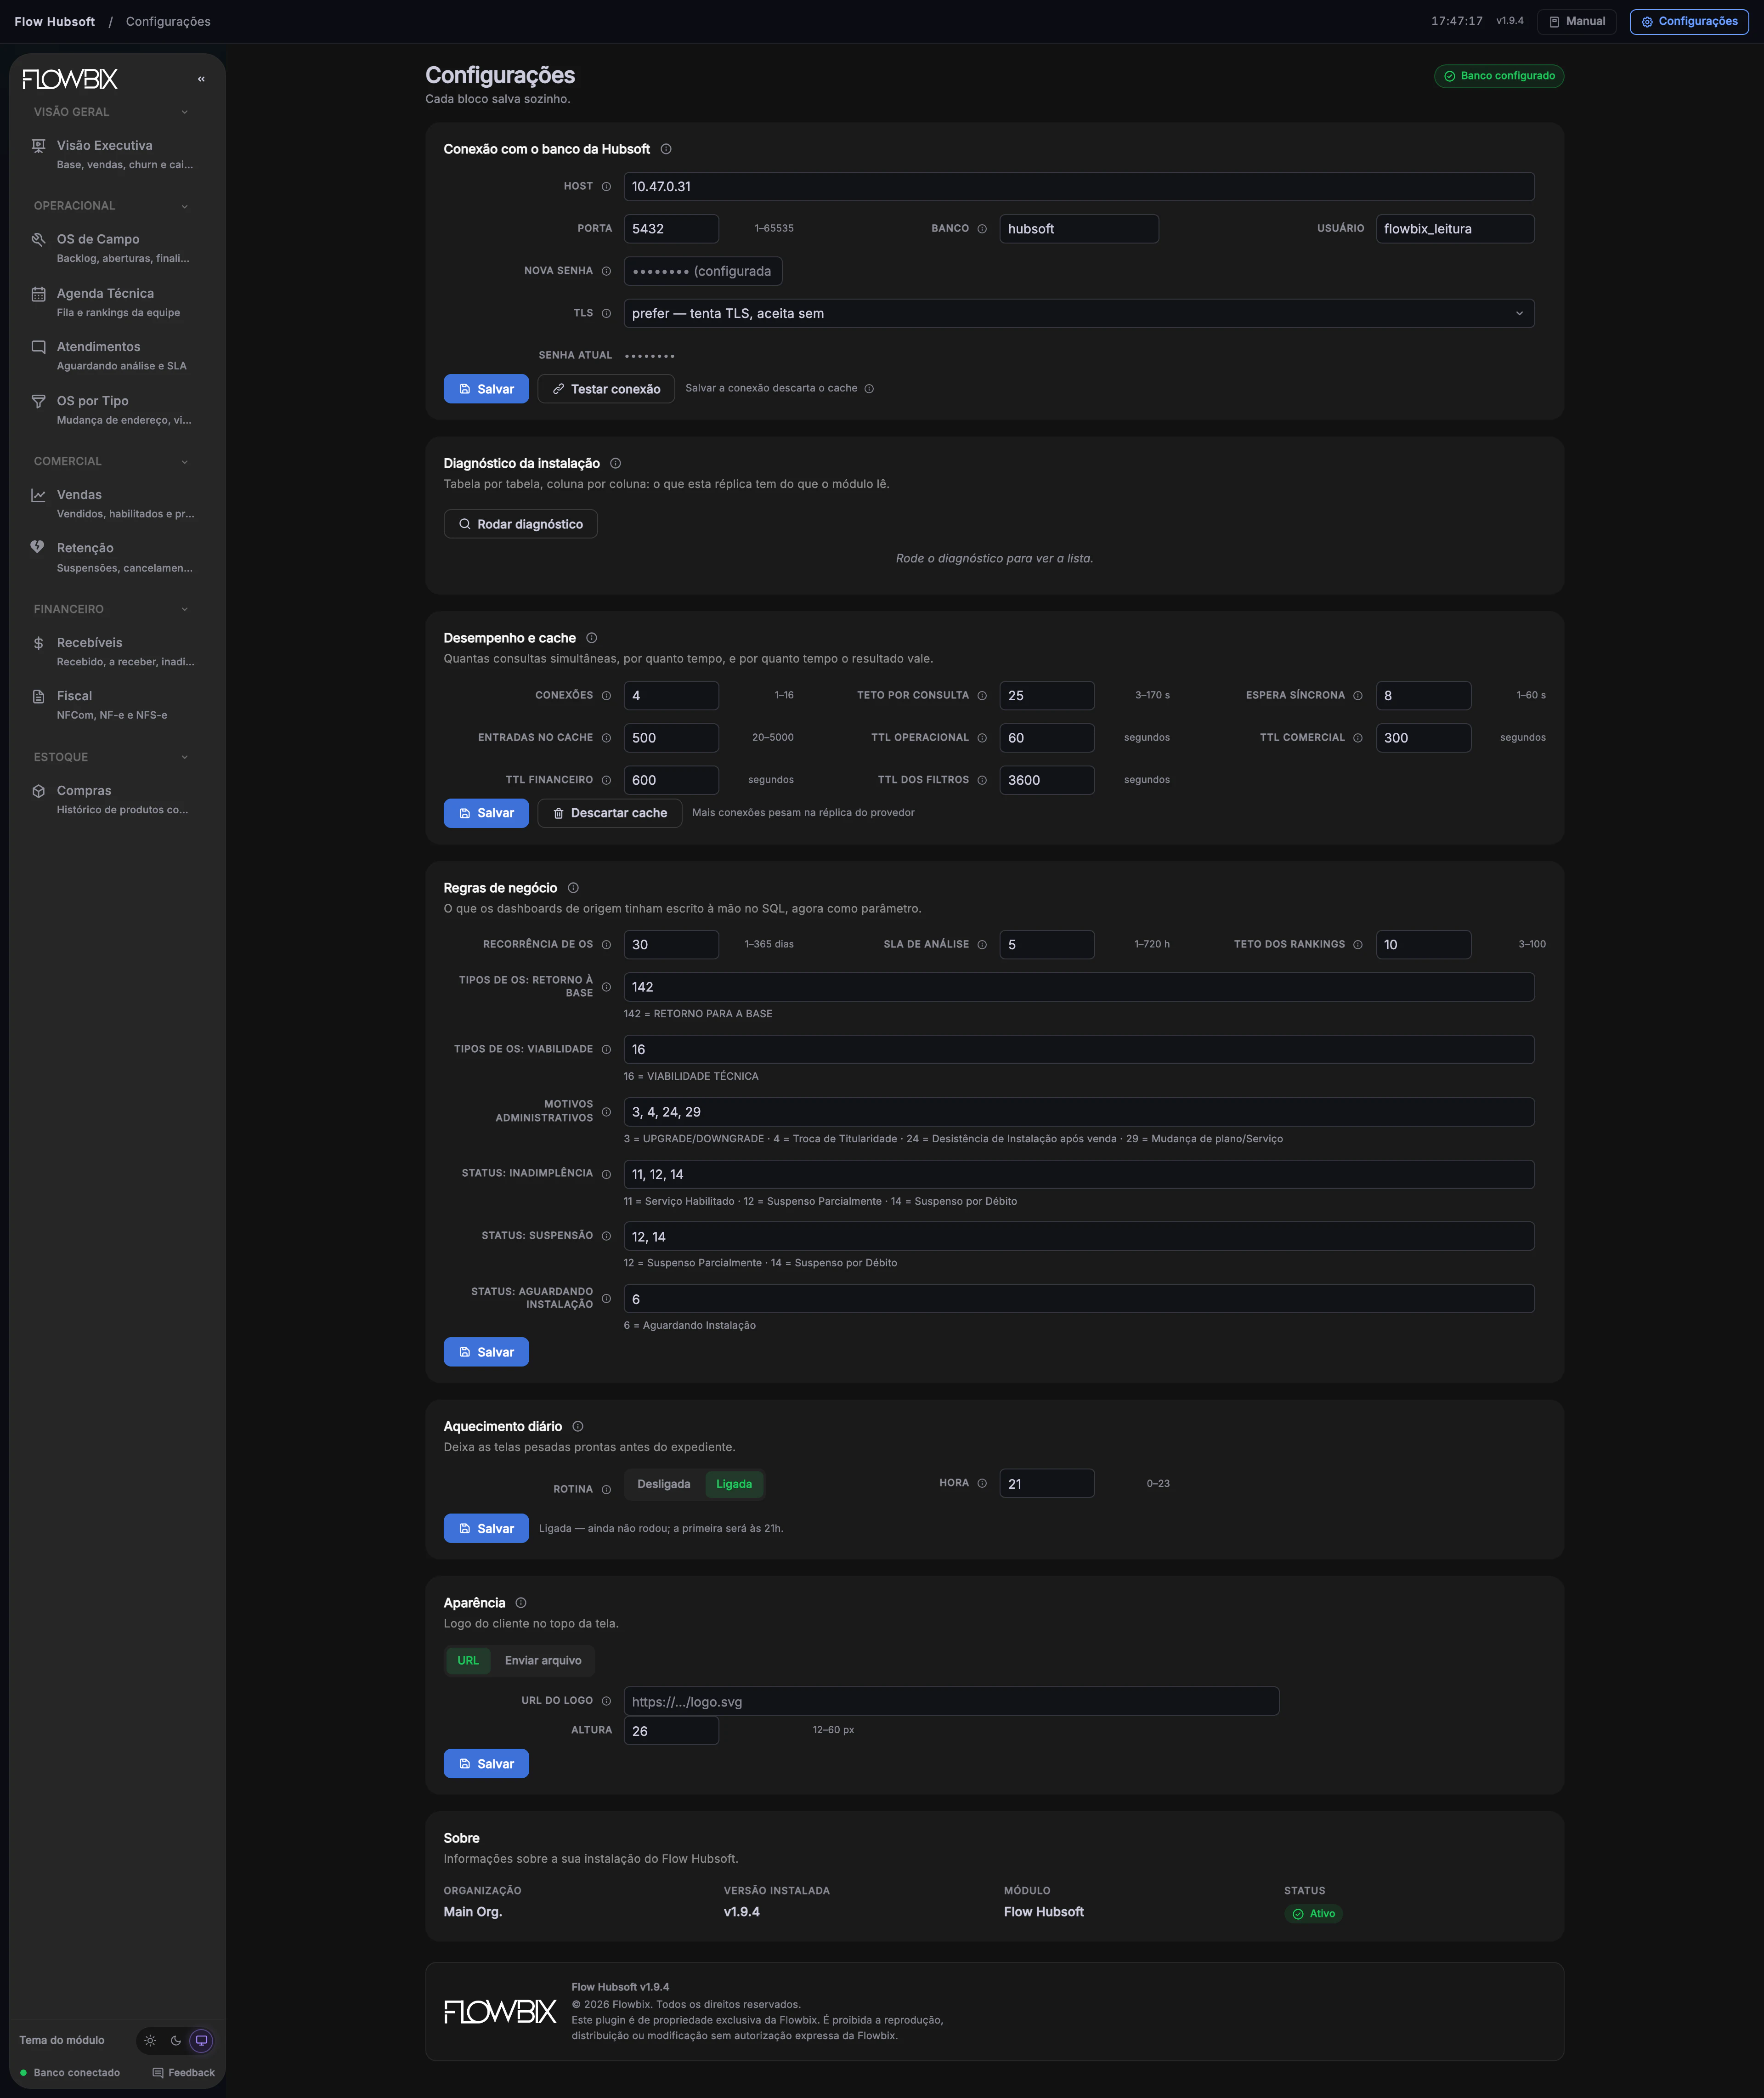Click the info icon beside TLS label

pyautogui.click(x=606, y=313)
